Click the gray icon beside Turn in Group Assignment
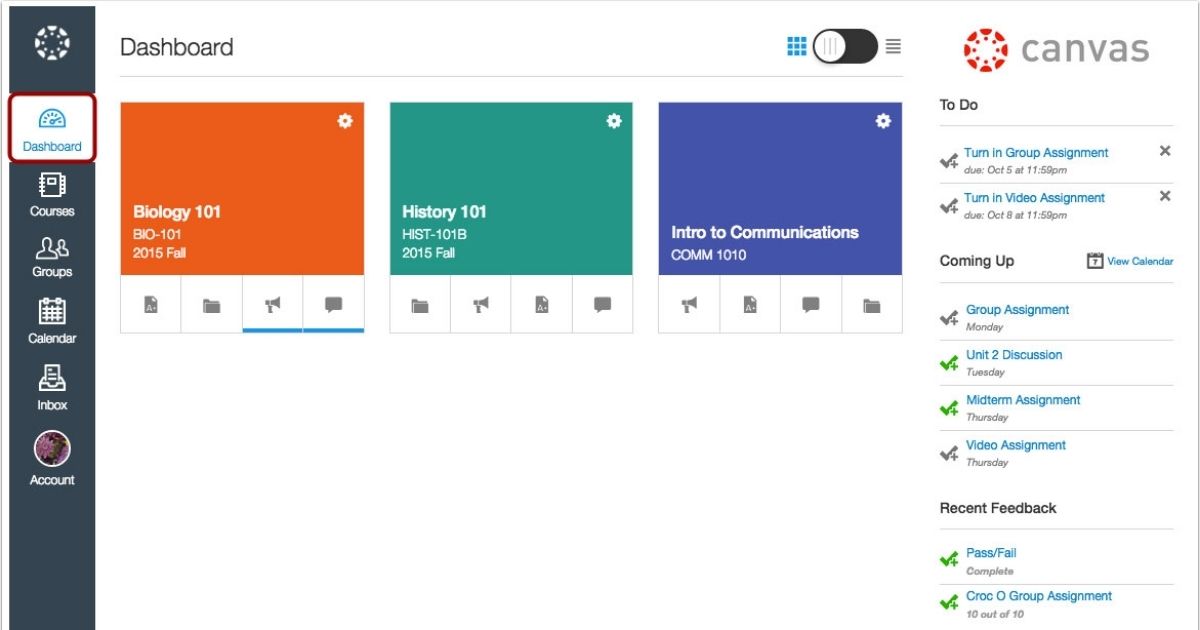Screen dimensions: 1200x630 coord(949,161)
